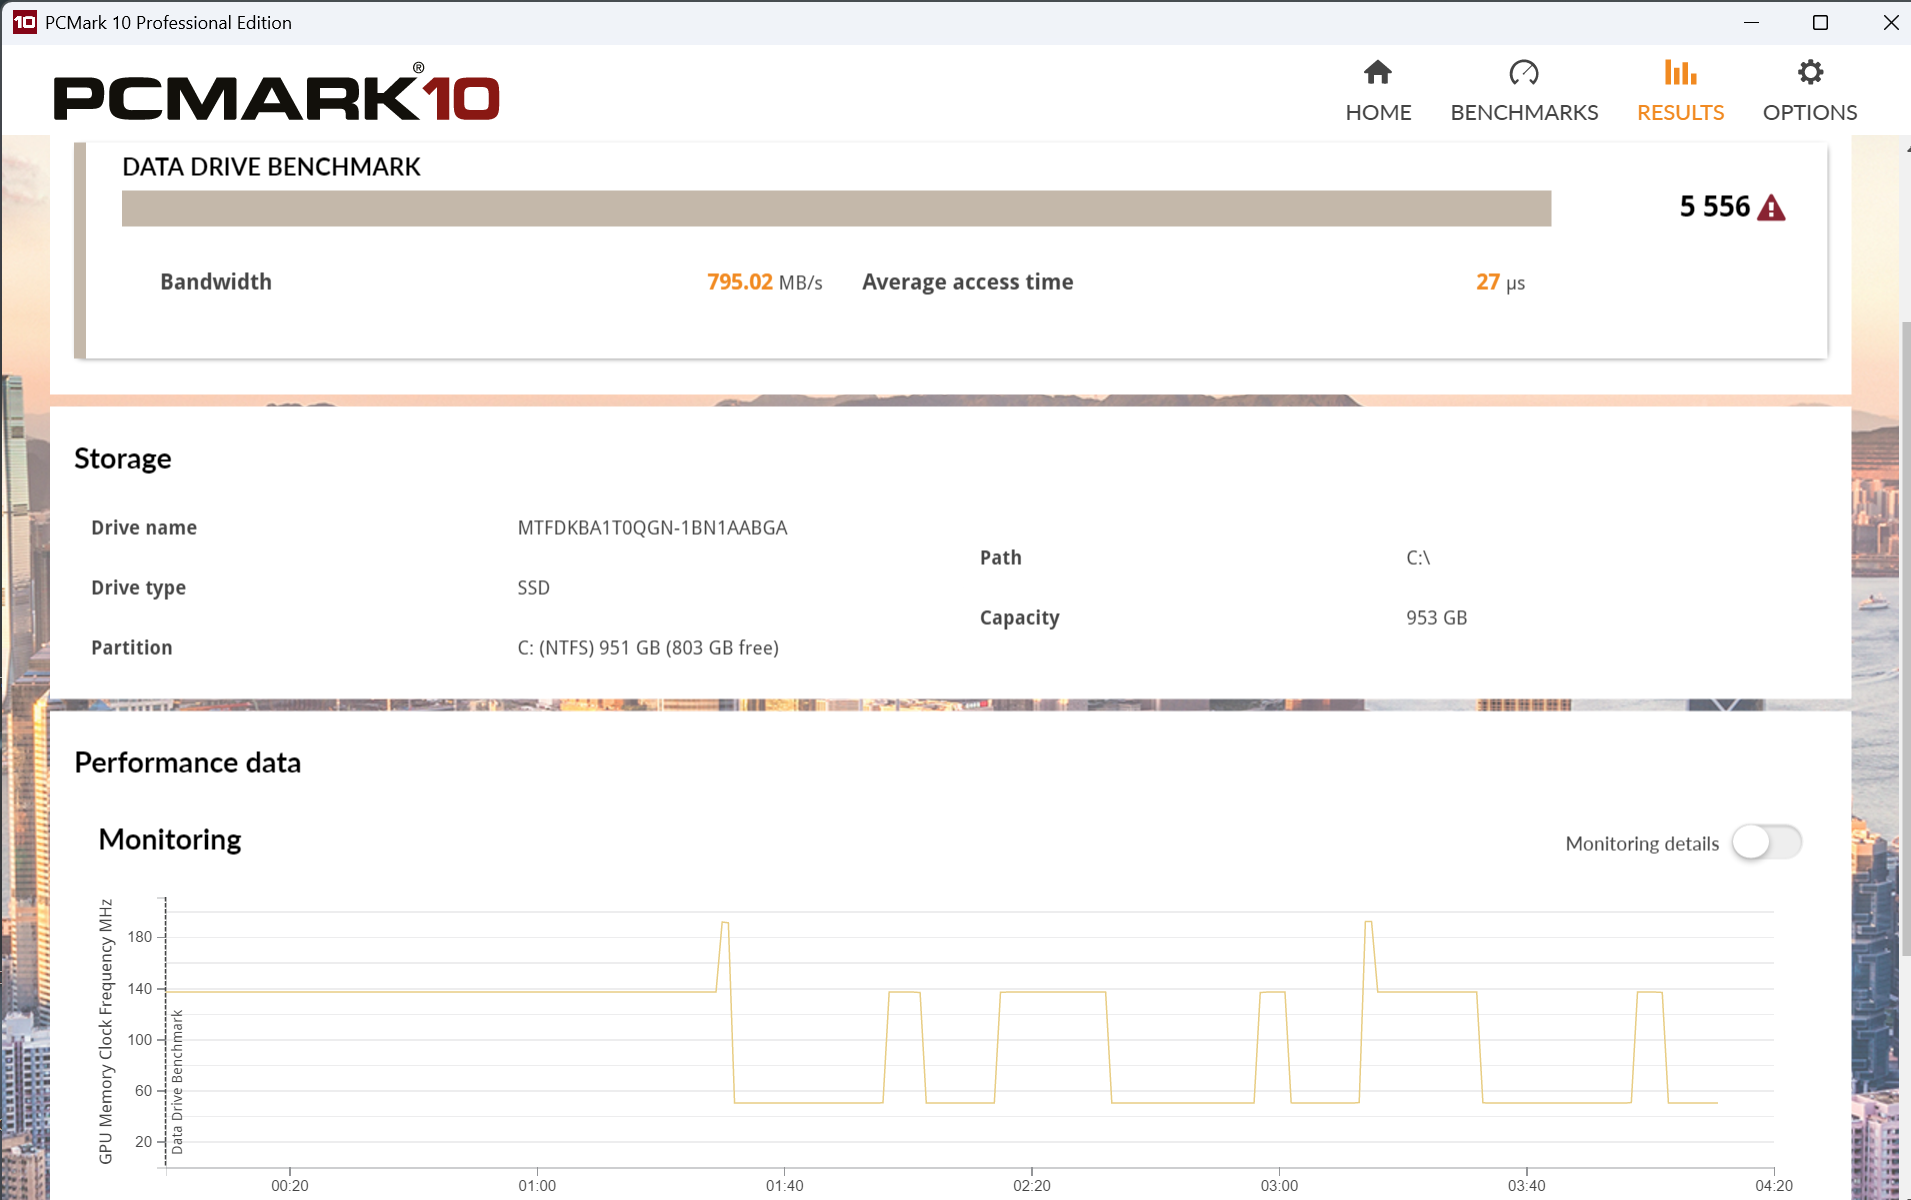Toggle the Monitoring details switch

click(1767, 842)
